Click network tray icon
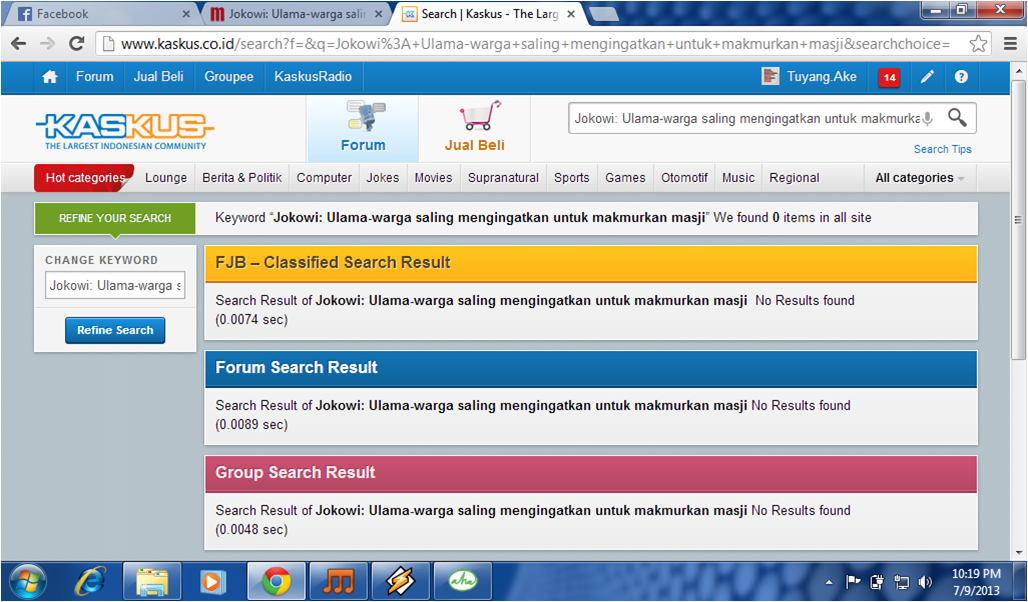1028x602 pixels. tap(902, 582)
